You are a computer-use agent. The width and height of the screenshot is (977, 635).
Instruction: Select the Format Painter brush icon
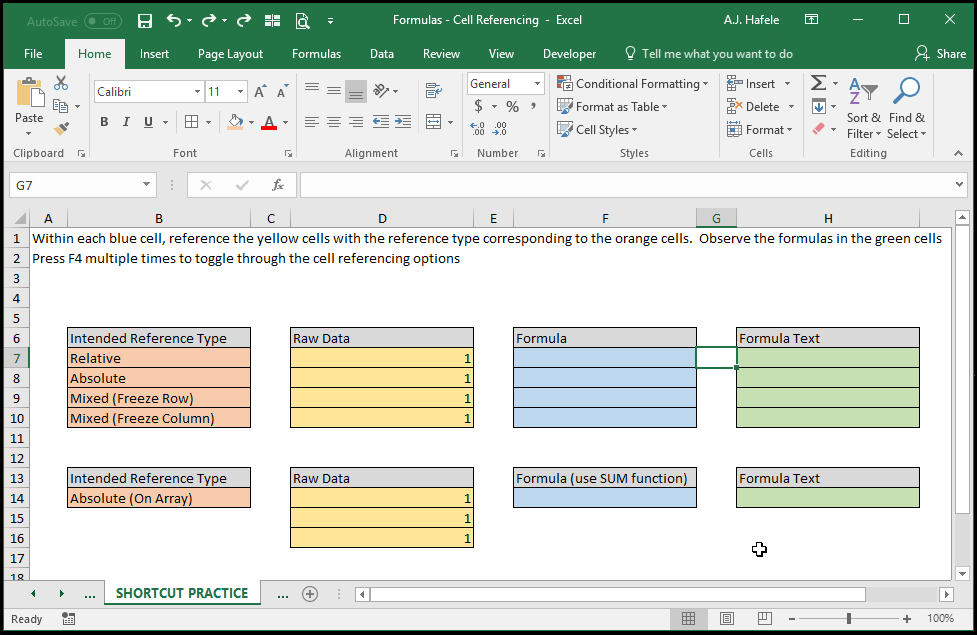[x=61, y=129]
